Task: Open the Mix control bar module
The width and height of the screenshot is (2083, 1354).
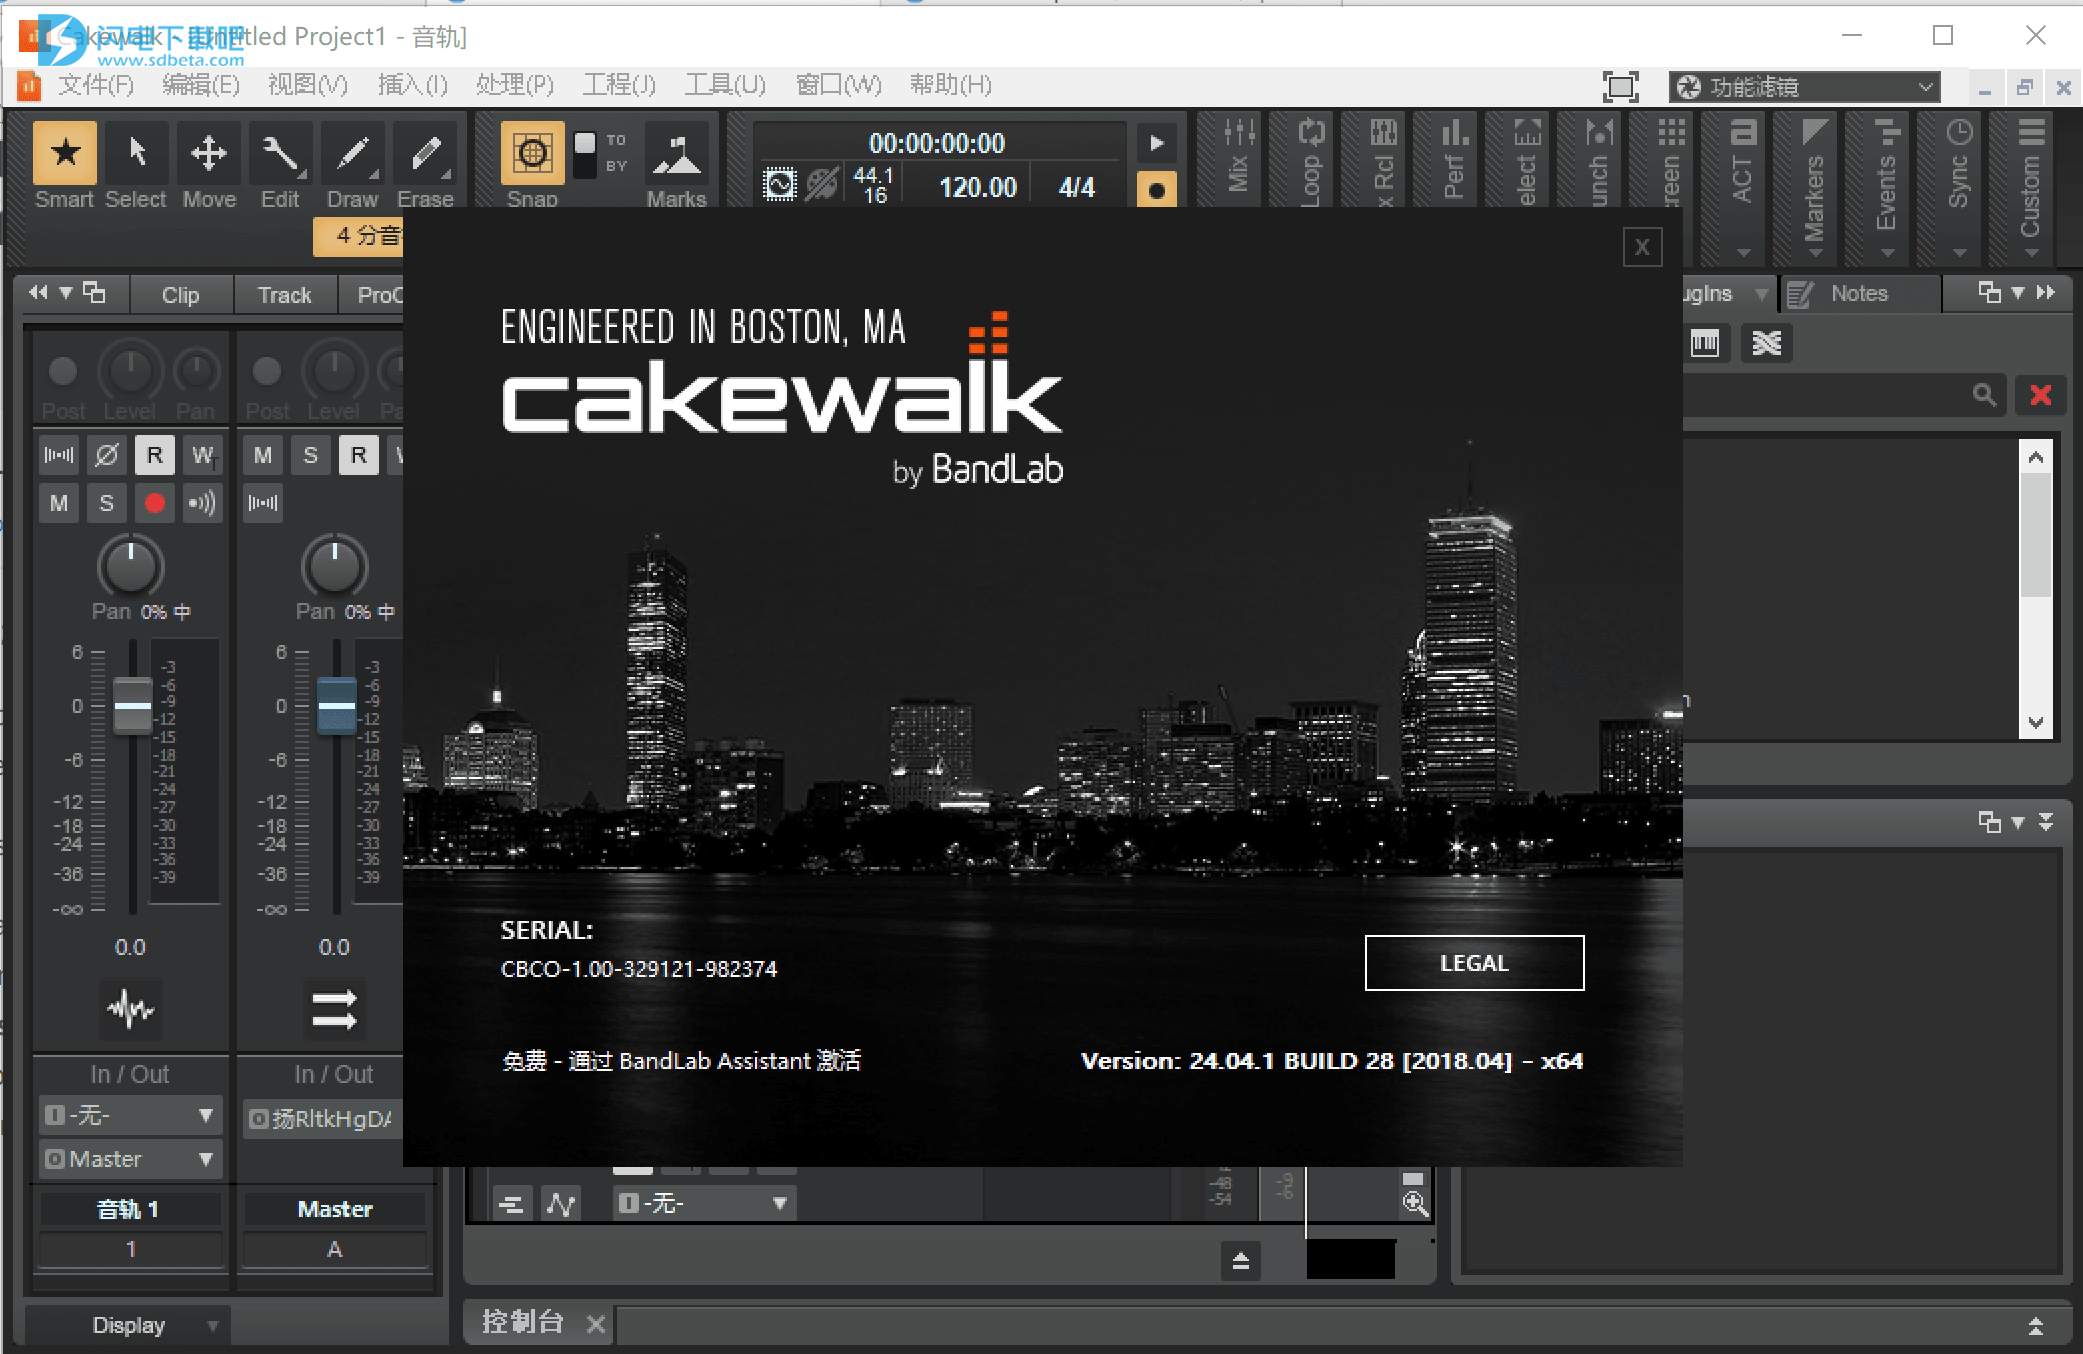Action: pos(1239,160)
